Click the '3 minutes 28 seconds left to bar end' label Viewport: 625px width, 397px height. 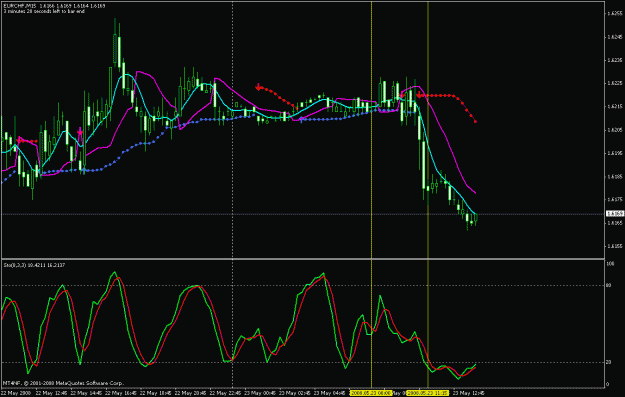43,12
